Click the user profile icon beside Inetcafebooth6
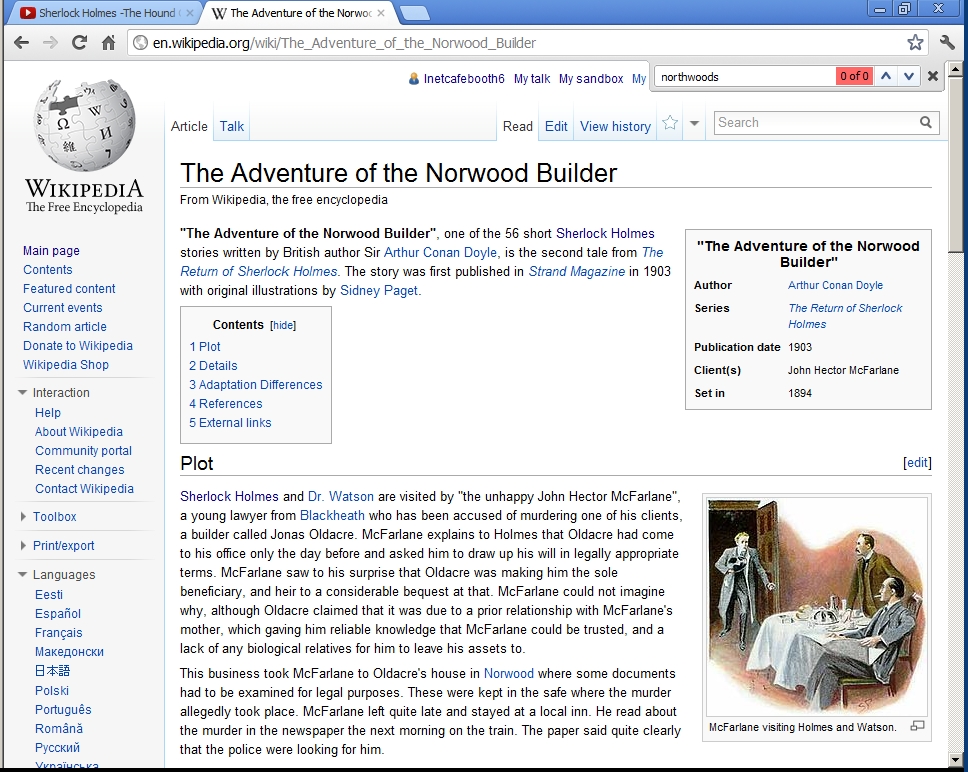The height and width of the screenshot is (772, 968). tap(414, 78)
